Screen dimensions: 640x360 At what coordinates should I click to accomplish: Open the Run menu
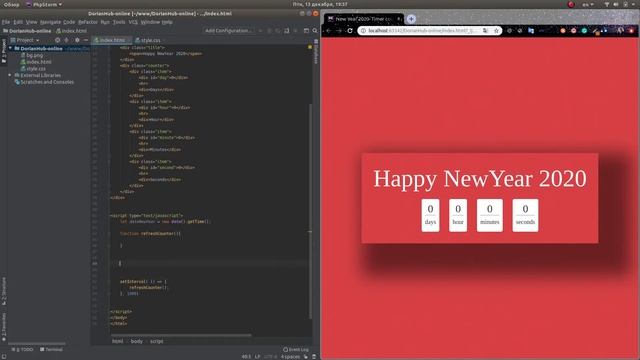pos(105,22)
